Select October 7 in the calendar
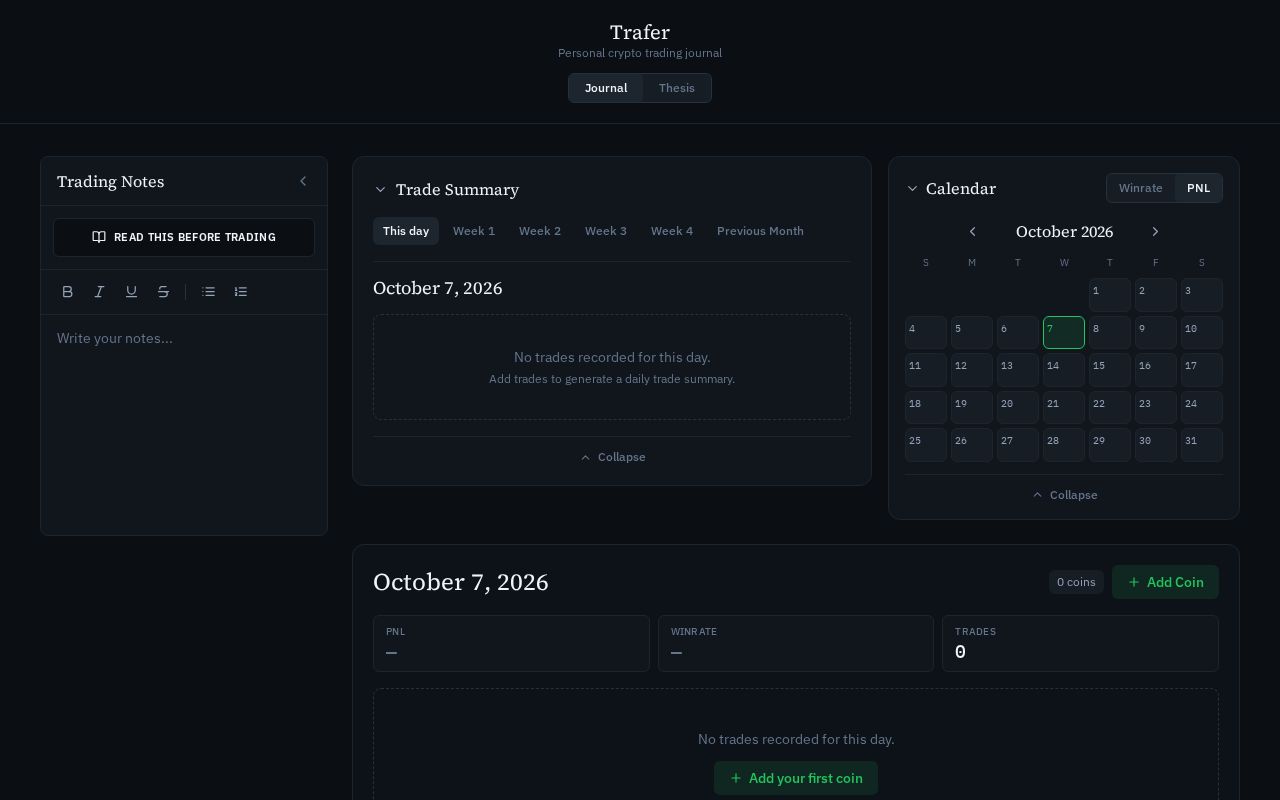Image resolution: width=1280 pixels, height=800 pixels. pyautogui.click(x=1064, y=333)
